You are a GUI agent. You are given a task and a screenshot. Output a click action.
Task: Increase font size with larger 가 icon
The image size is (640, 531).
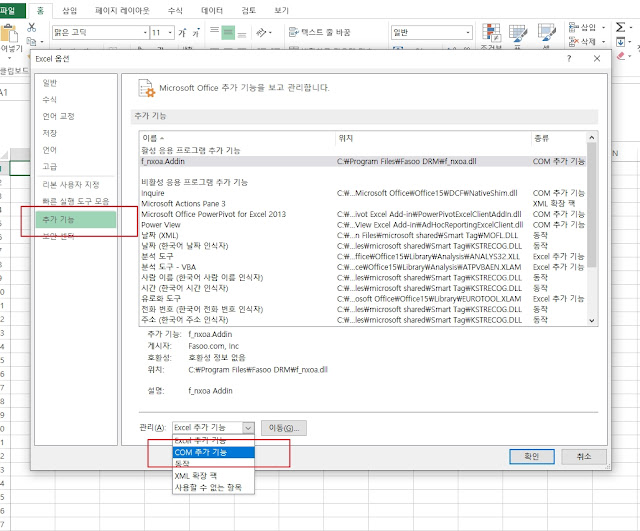point(182,32)
